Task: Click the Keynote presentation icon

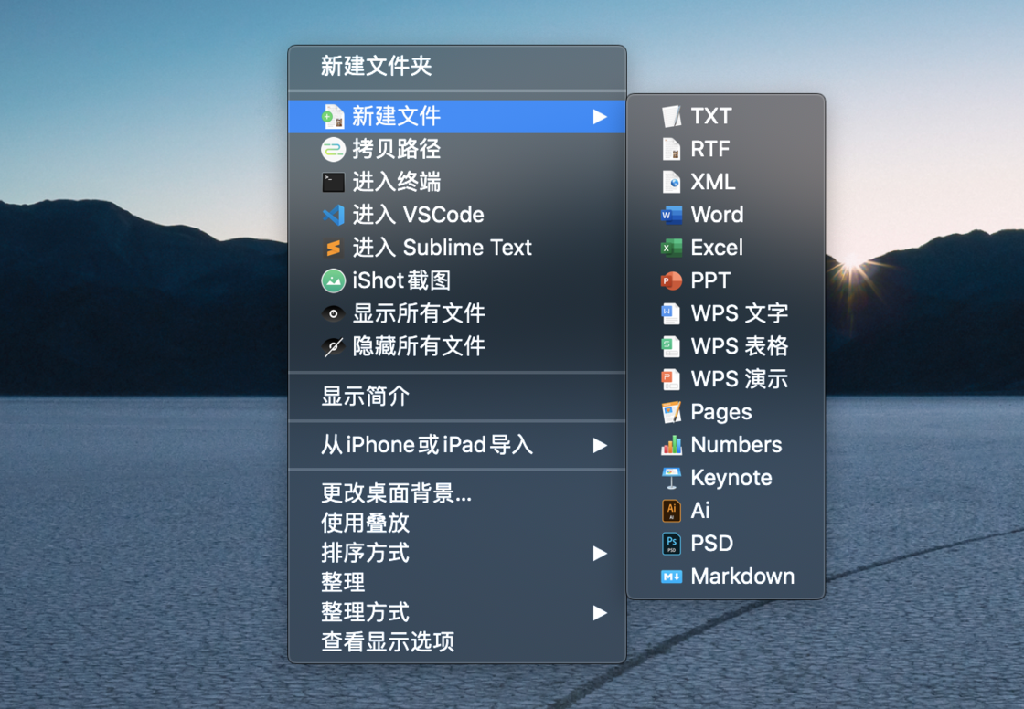Action: click(671, 478)
